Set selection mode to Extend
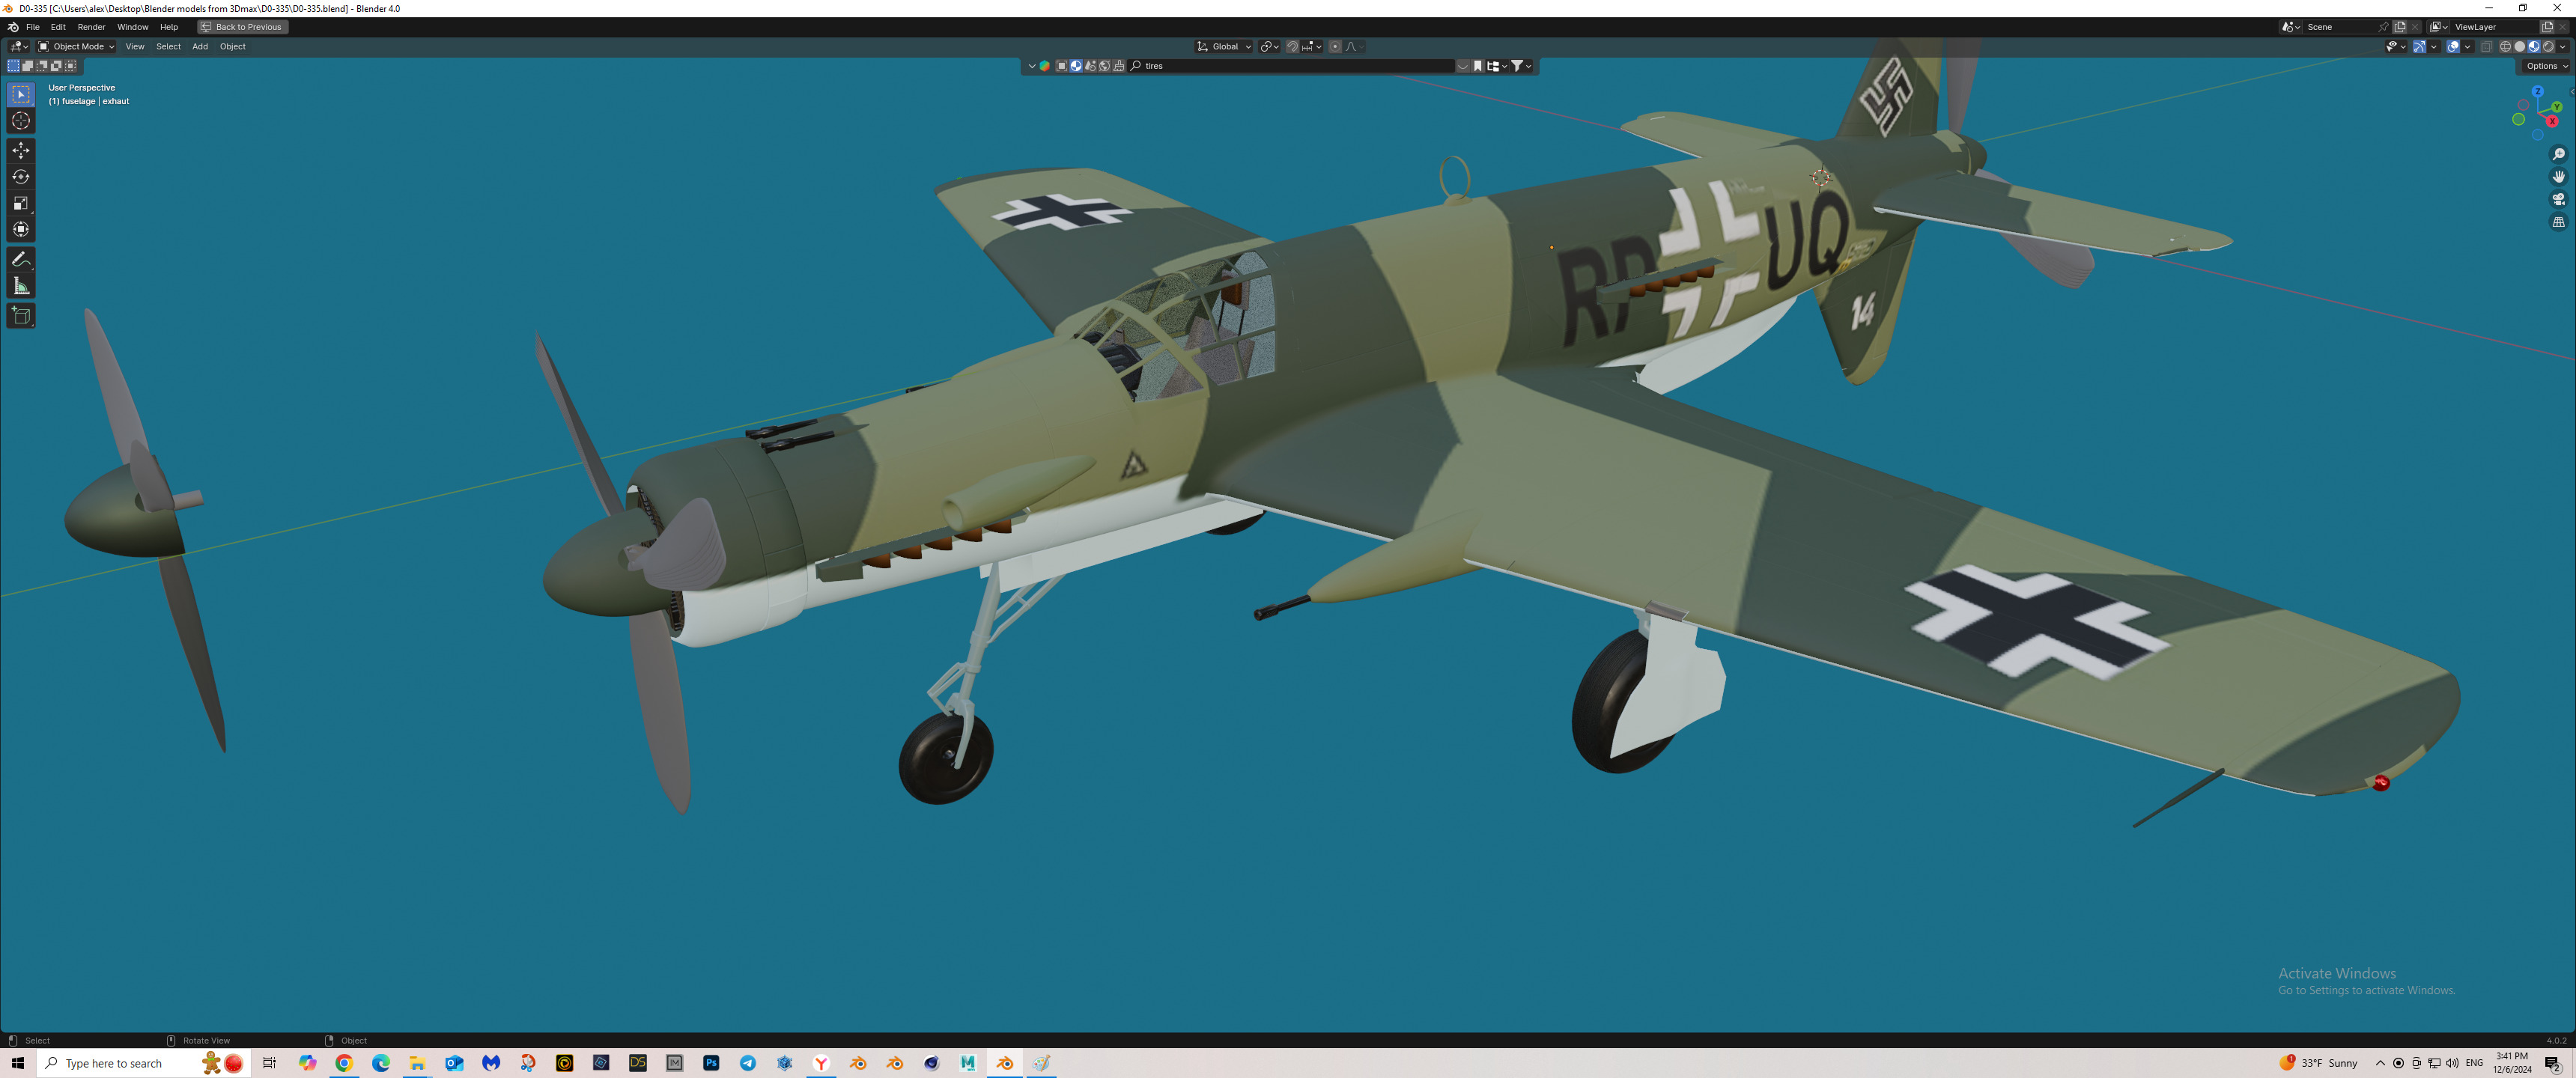 click(x=28, y=66)
